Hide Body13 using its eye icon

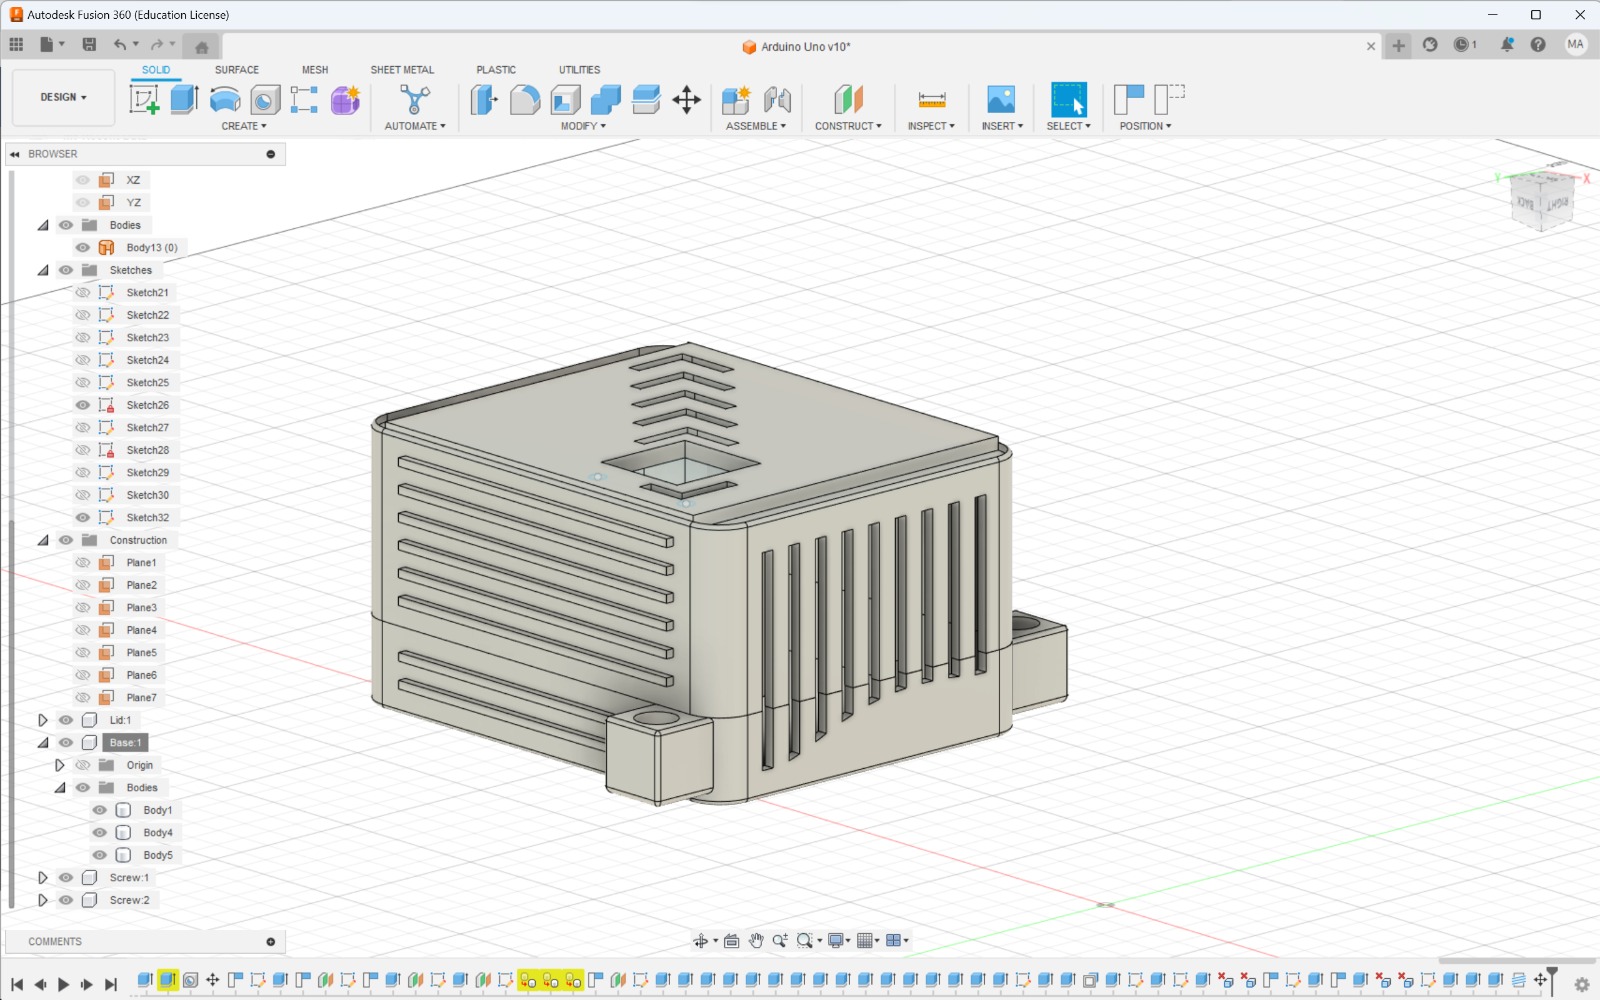tap(83, 248)
